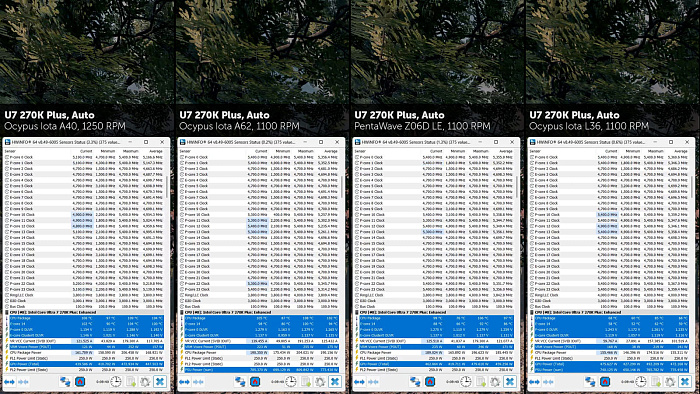Click the reset clock icon in Iota A62 window
700x394 pixels.
[x=291, y=382]
